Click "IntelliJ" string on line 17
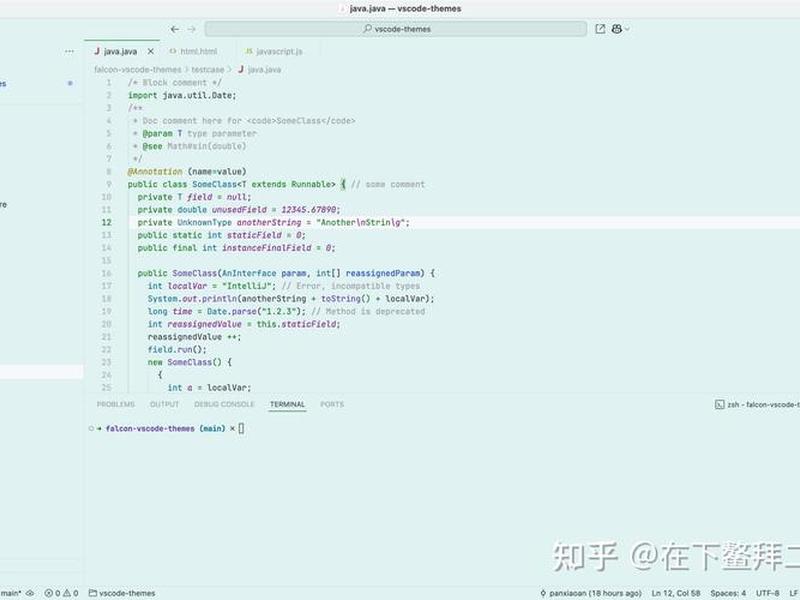 point(247,286)
